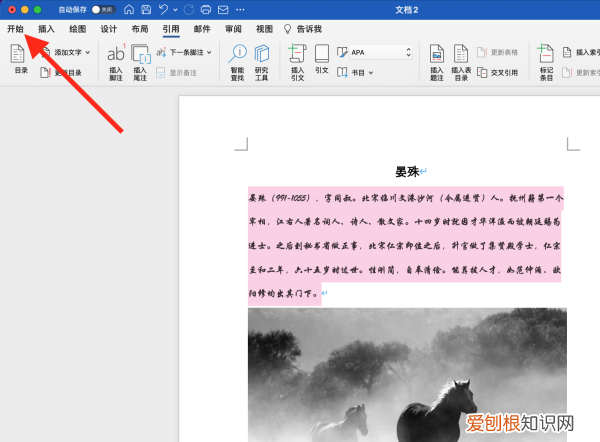This screenshot has height=442, width=600.
Task: Click the Home icon in title bar
Action: (x=129, y=10)
